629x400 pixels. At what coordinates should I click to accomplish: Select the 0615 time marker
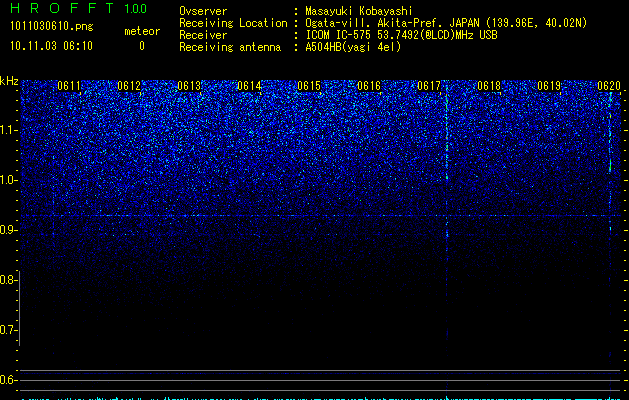pyautogui.click(x=309, y=86)
